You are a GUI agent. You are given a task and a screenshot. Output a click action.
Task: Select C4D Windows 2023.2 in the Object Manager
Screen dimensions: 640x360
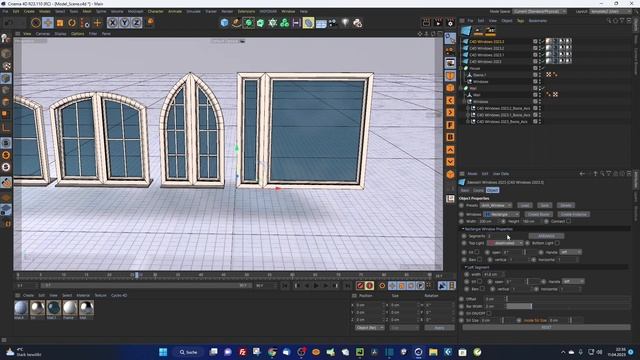(487, 48)
